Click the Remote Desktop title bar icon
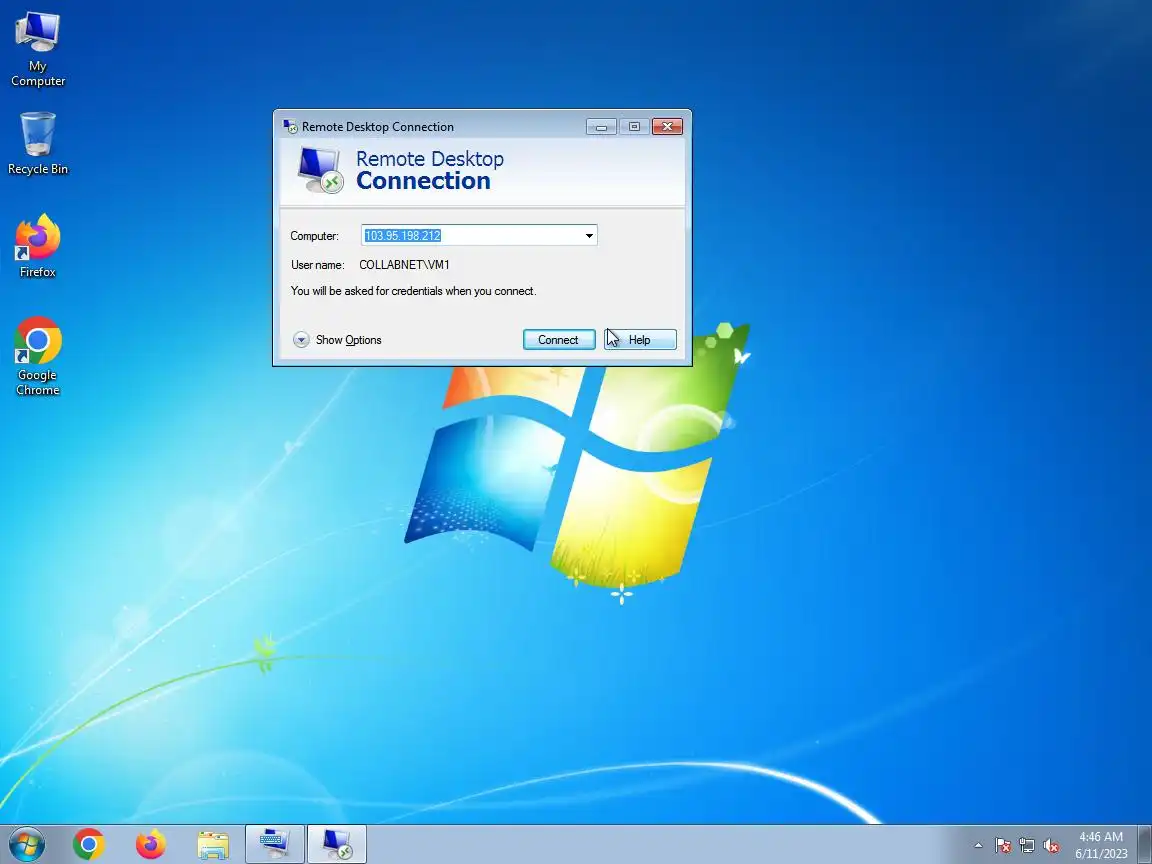 click(290, 126)
